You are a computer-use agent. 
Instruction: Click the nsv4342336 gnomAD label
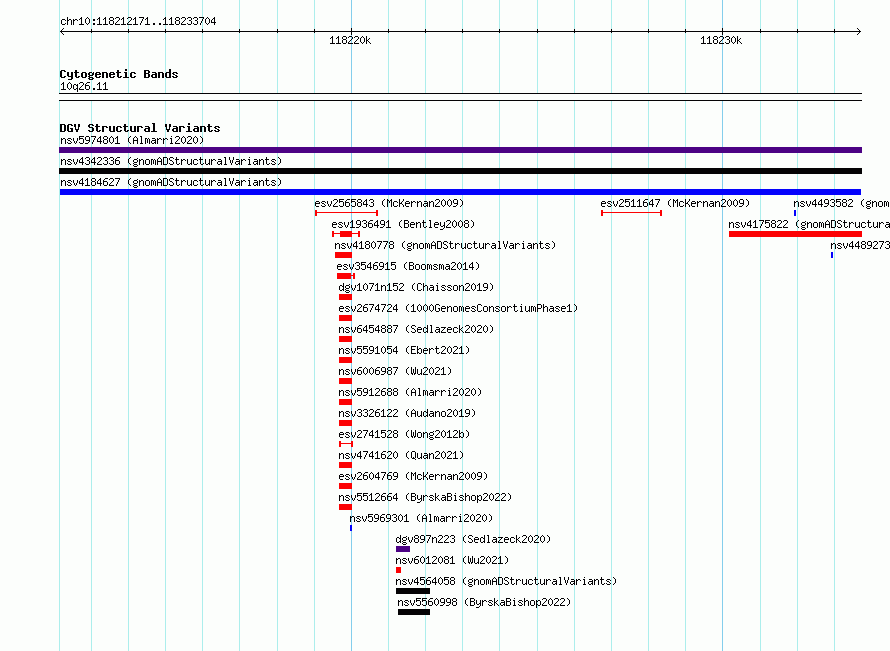(x=171, y=161)
